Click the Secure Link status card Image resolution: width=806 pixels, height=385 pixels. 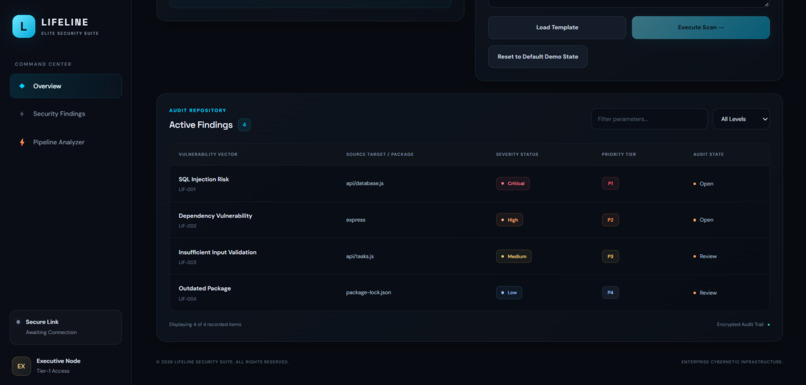click(66, 327)
